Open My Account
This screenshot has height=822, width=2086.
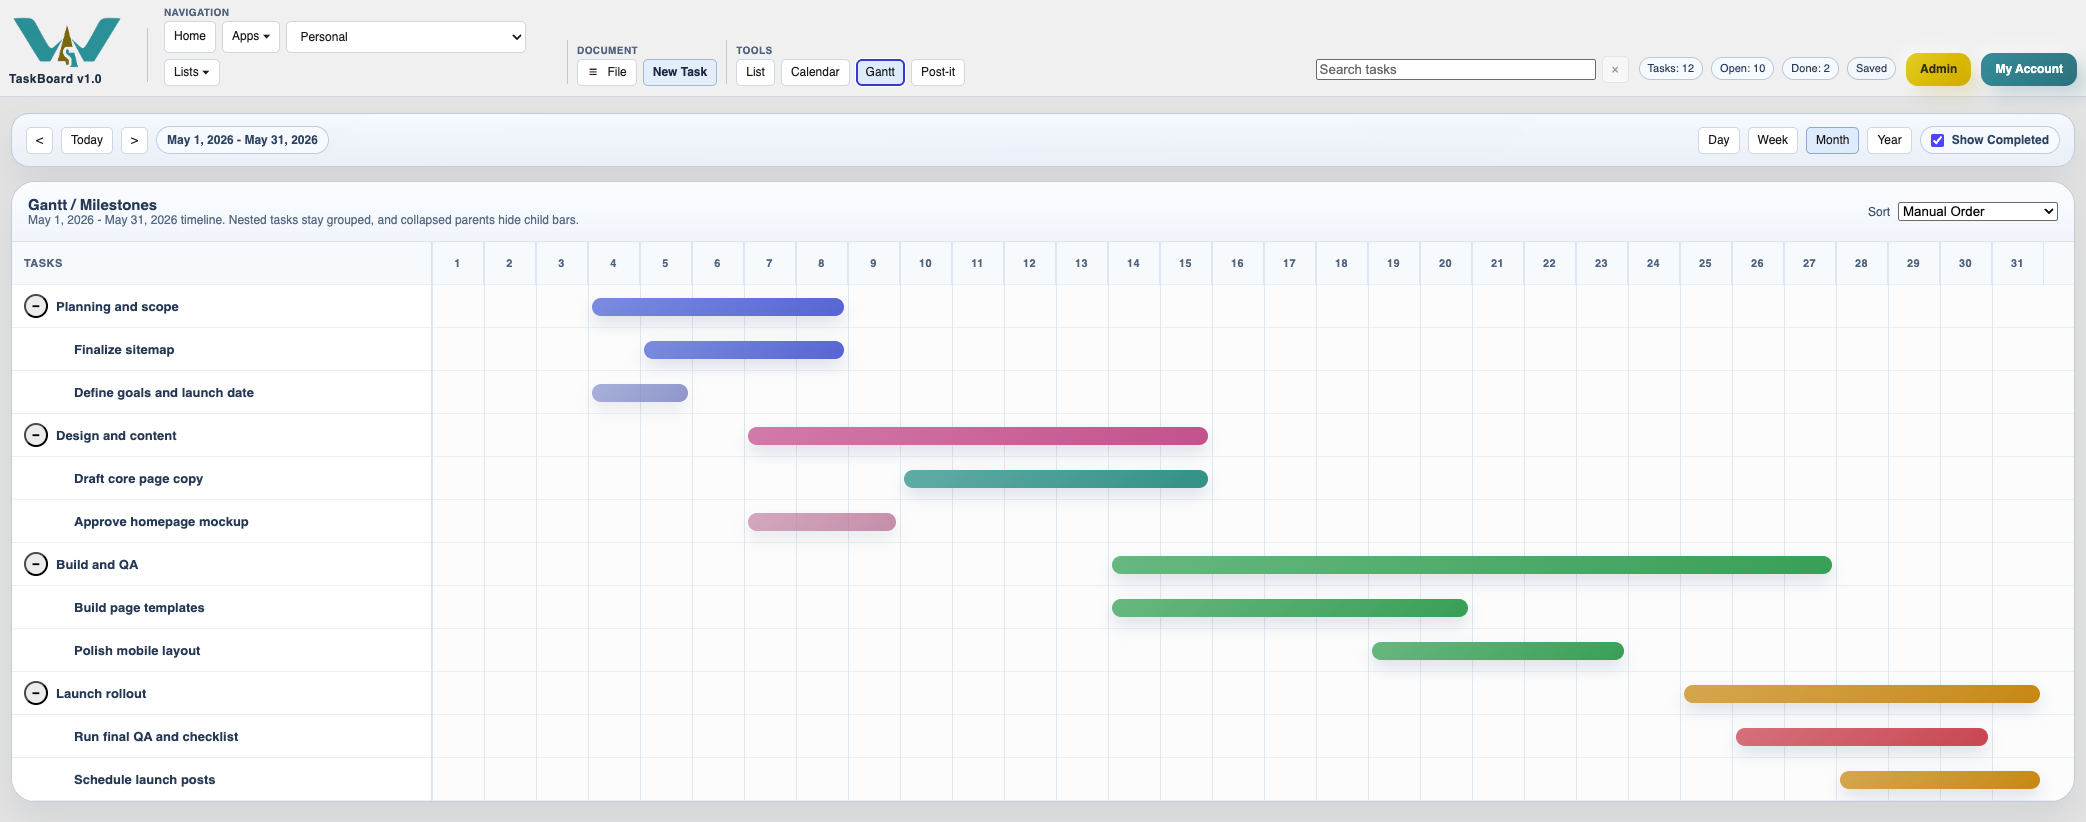[x=2029, y=69]
